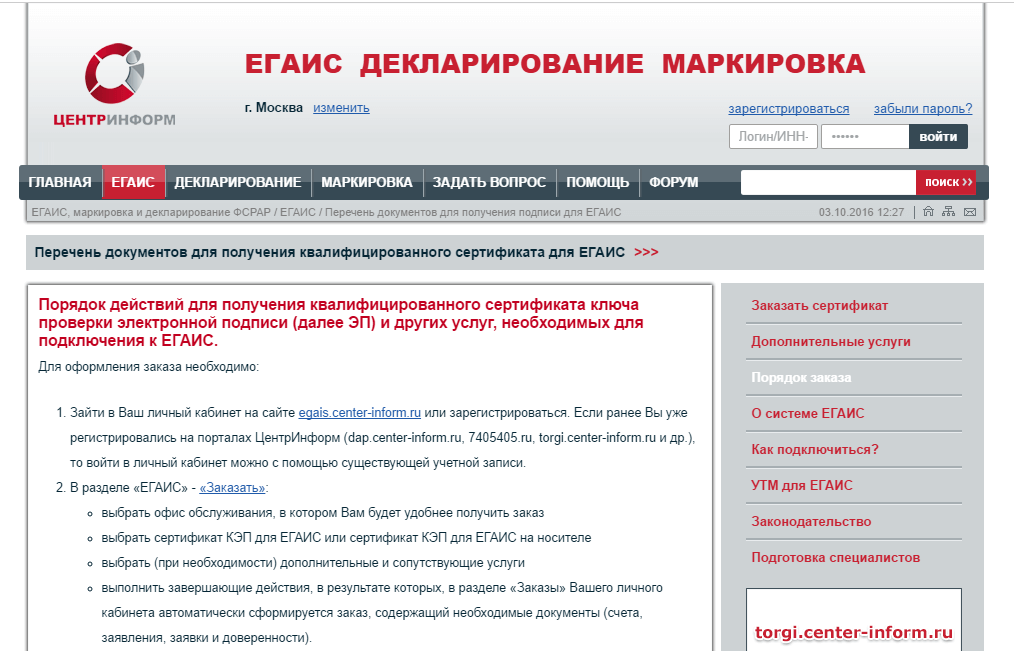Screen dimensions: 1014x651
Task: Click the изменить city link
Action: 341,108
